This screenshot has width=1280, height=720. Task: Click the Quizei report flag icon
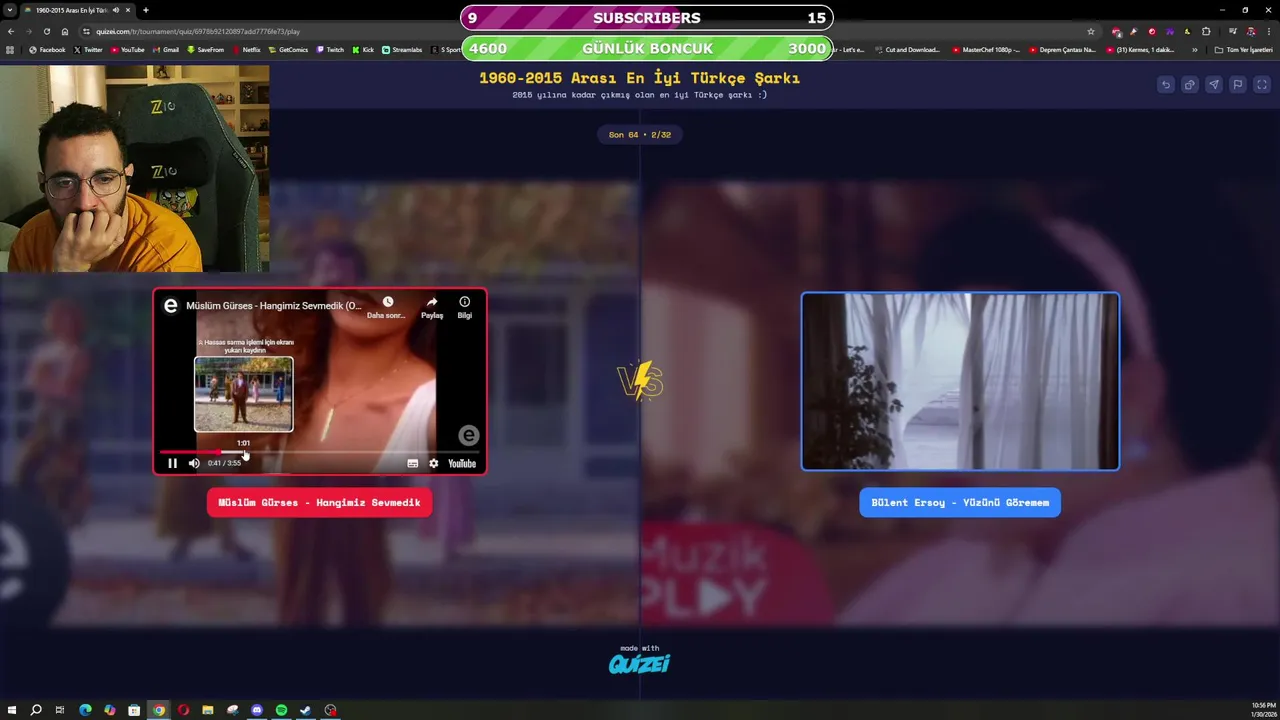pos(1237,85)
